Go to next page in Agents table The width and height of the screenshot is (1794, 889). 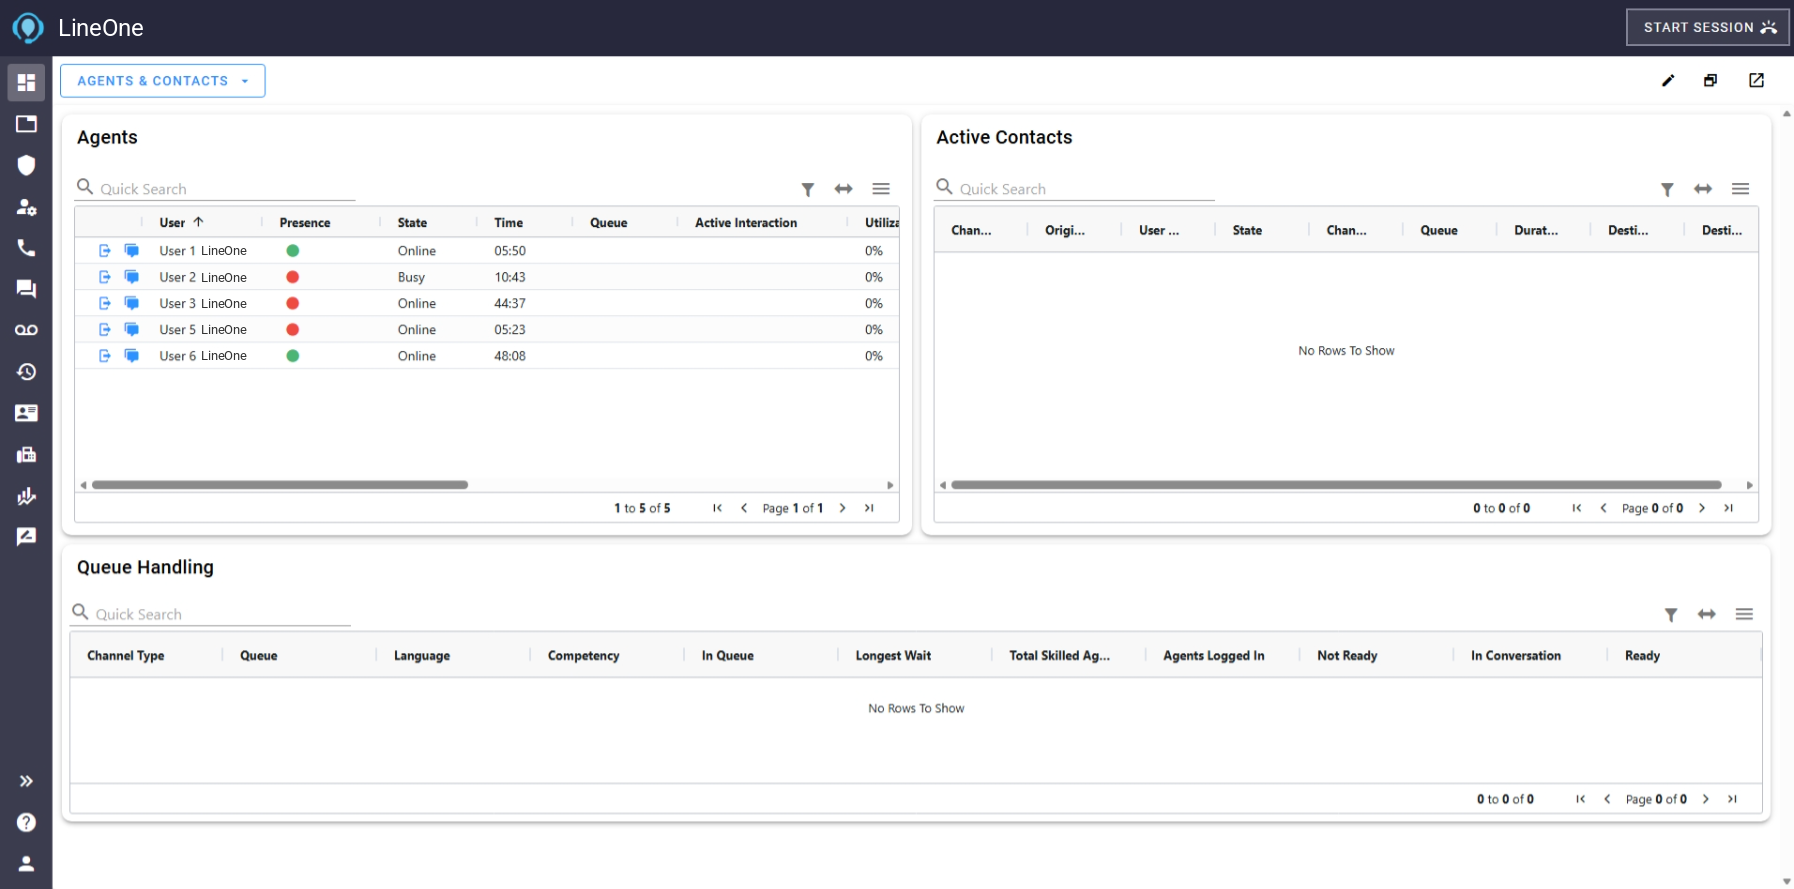pos(843,508)
